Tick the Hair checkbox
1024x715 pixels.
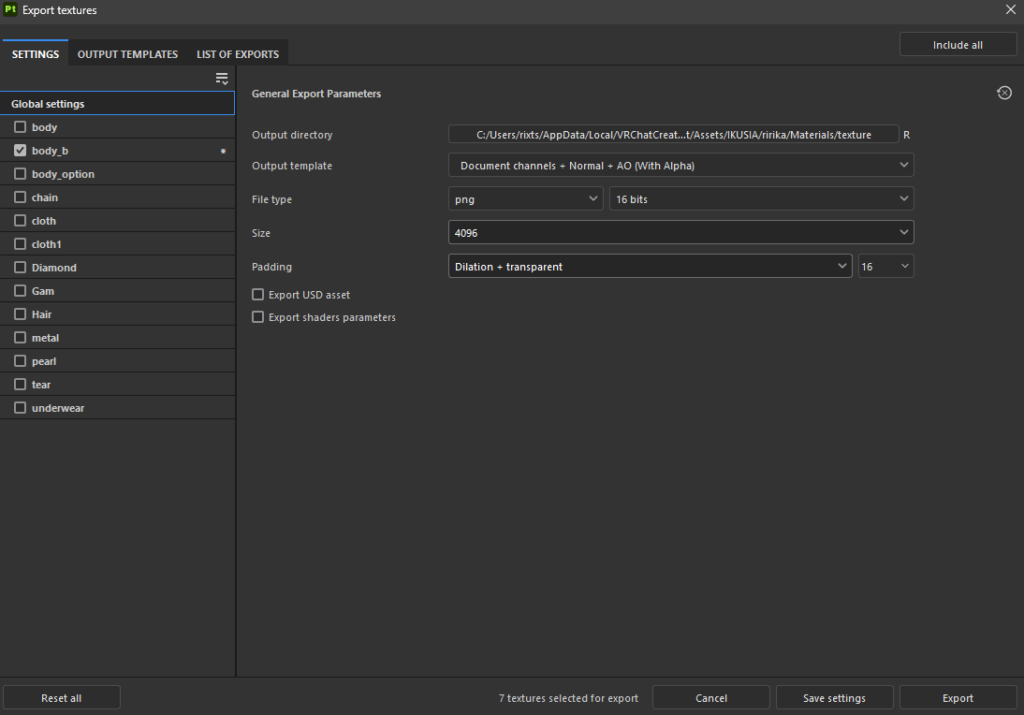coord(20,314)
